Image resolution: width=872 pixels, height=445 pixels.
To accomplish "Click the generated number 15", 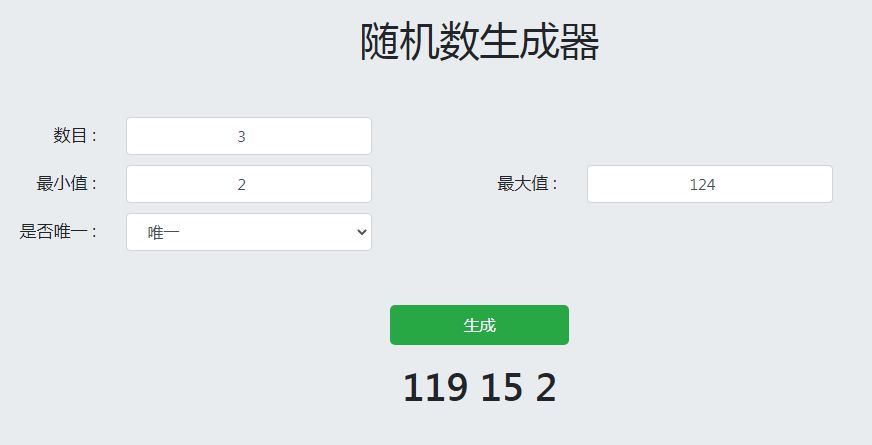I will pos(501,388).
